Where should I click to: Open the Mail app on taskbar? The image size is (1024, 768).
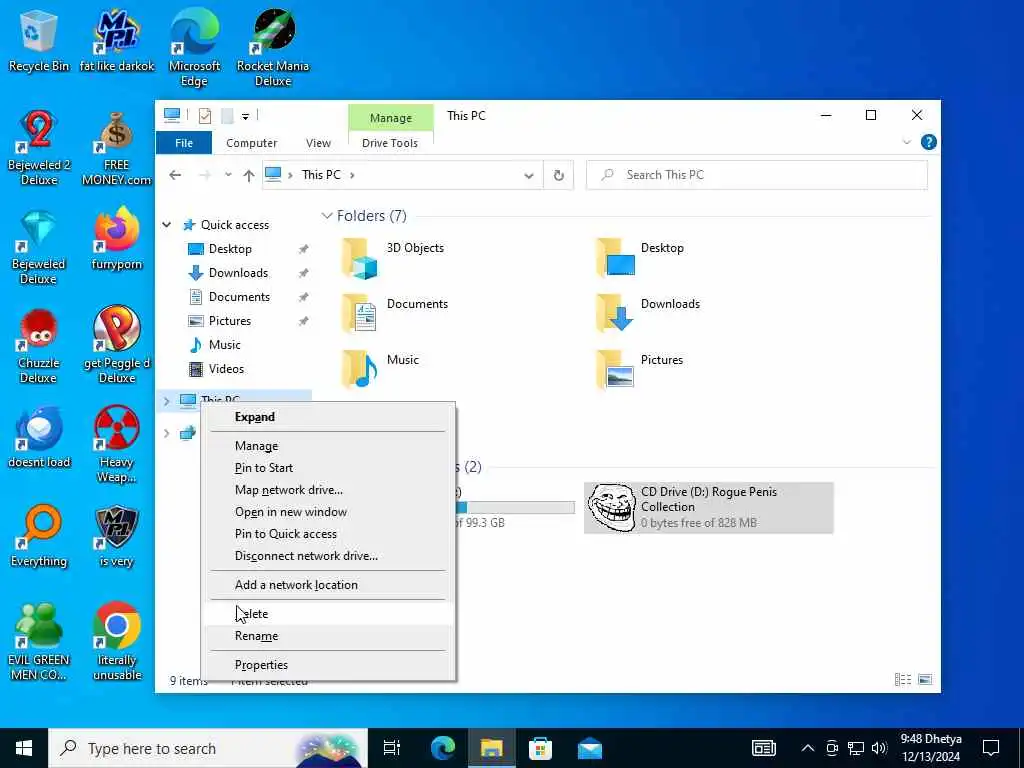590,748
